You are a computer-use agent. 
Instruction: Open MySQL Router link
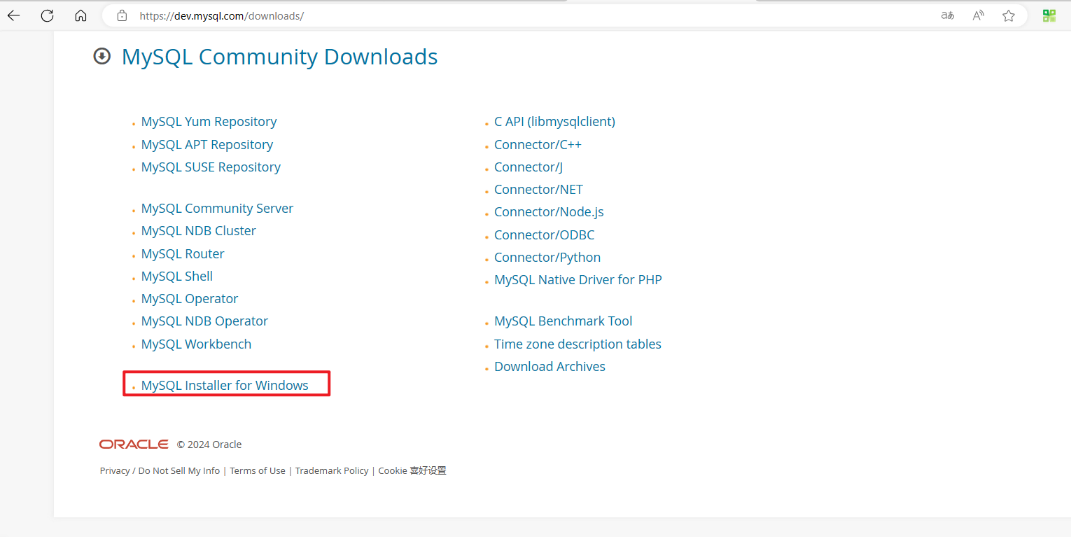(183, 253)
